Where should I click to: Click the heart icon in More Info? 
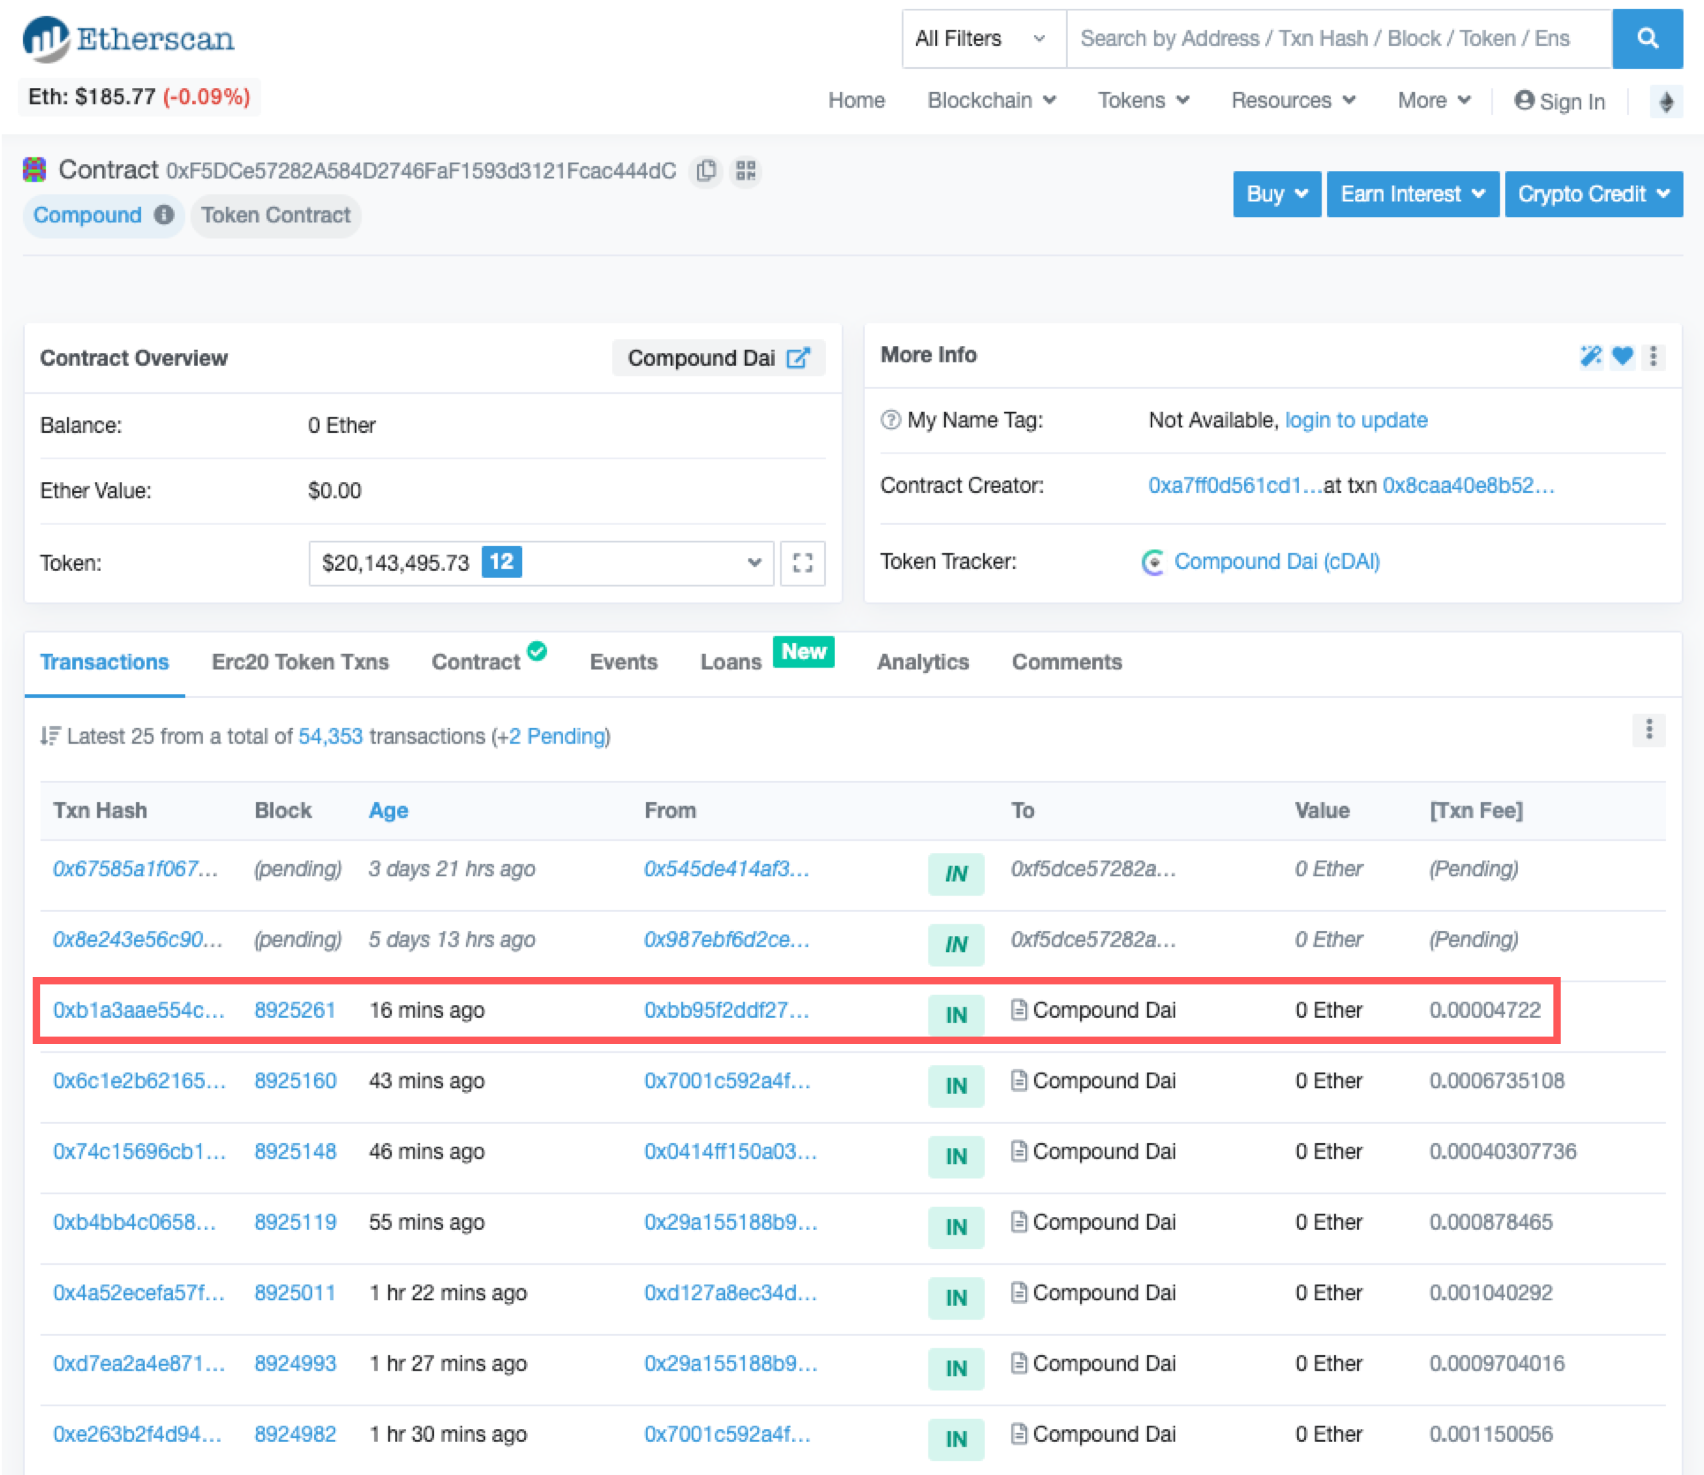1623,356
